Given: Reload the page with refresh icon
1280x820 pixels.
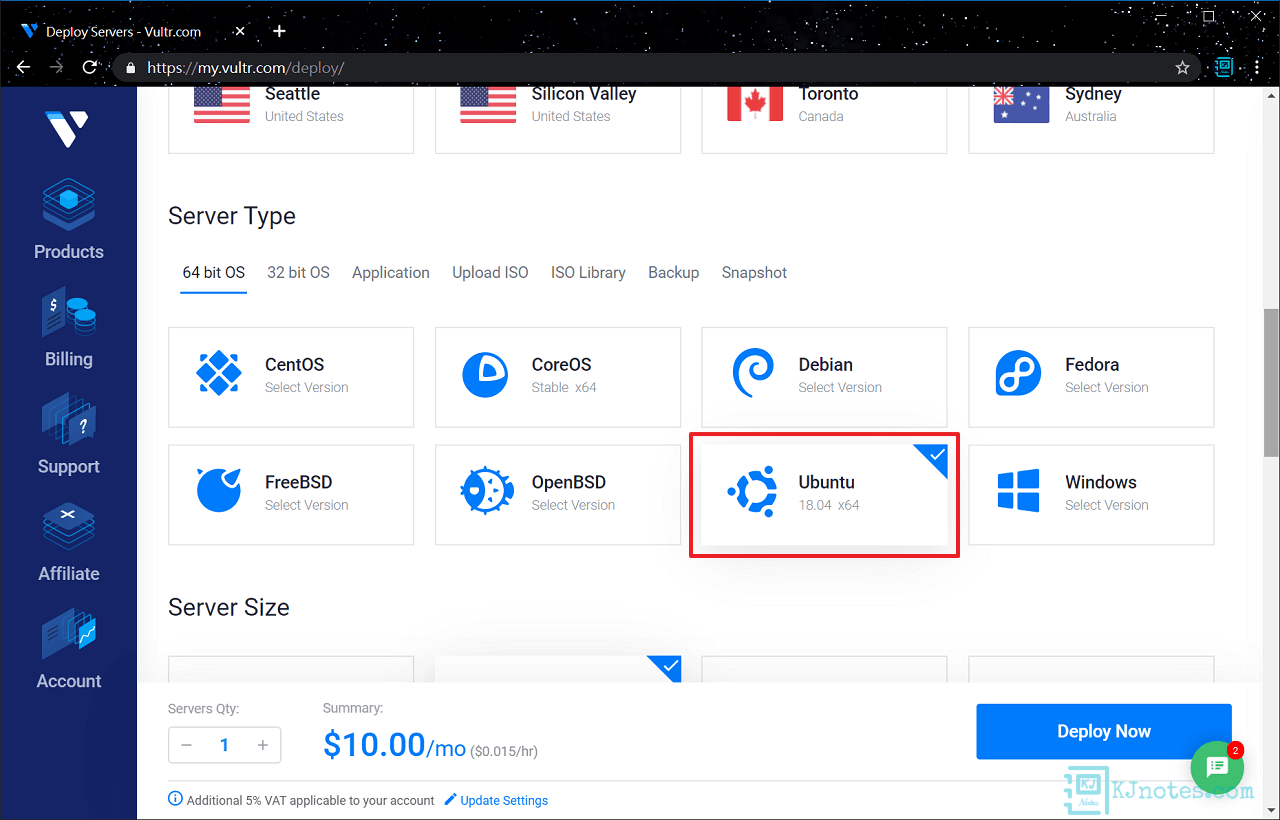Looking at the screenshot, I should 90,67.
